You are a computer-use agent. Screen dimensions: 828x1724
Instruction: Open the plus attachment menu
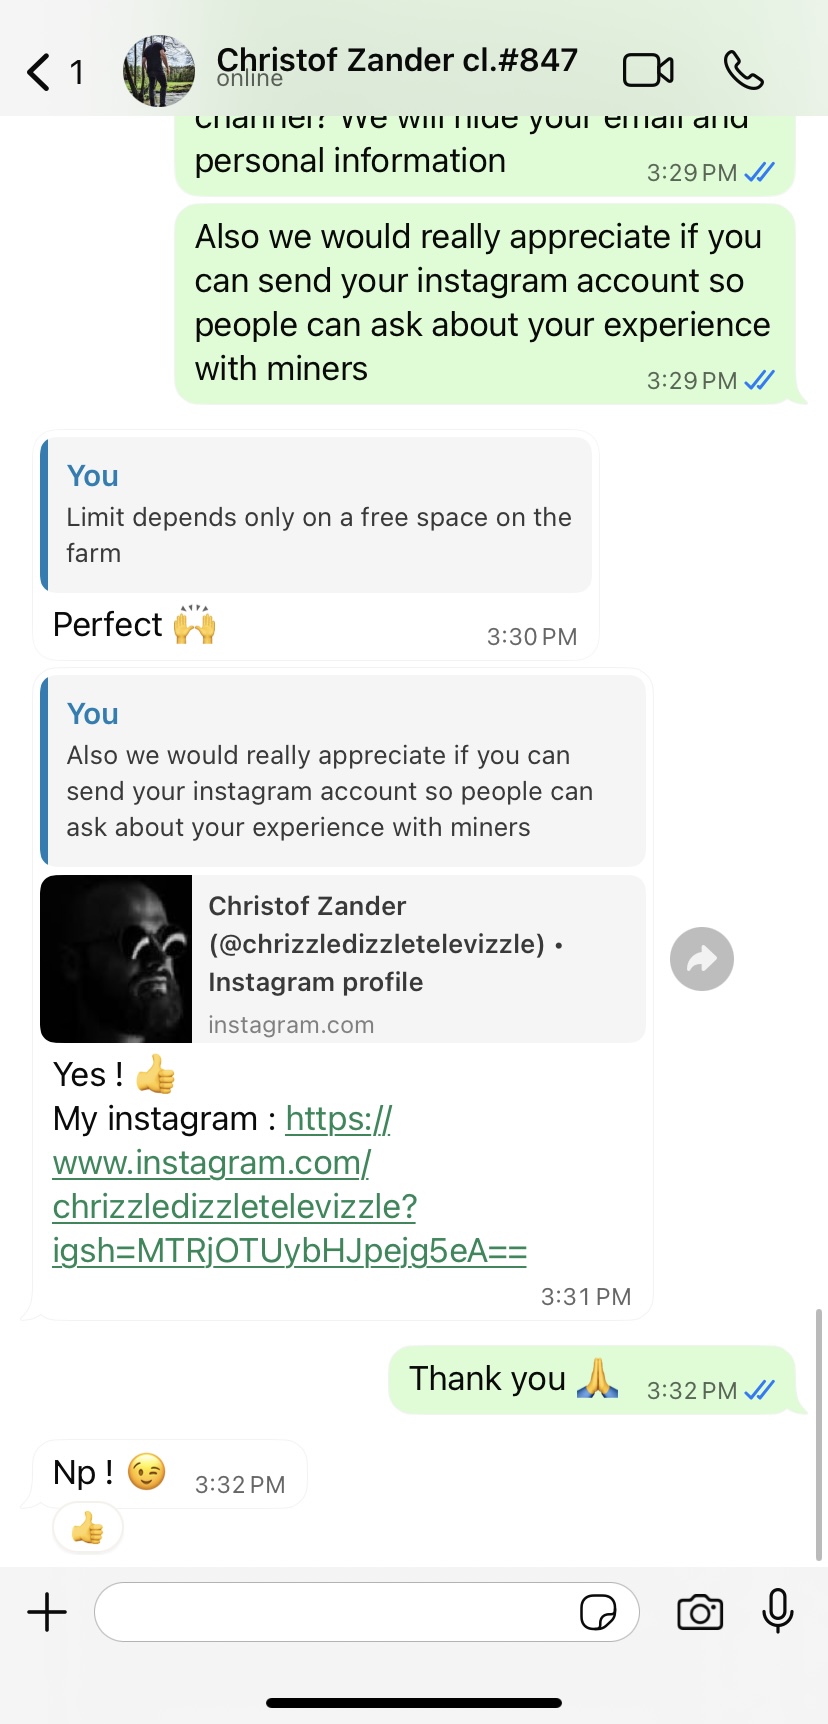pyautogui.click(x=47, y=1612)
